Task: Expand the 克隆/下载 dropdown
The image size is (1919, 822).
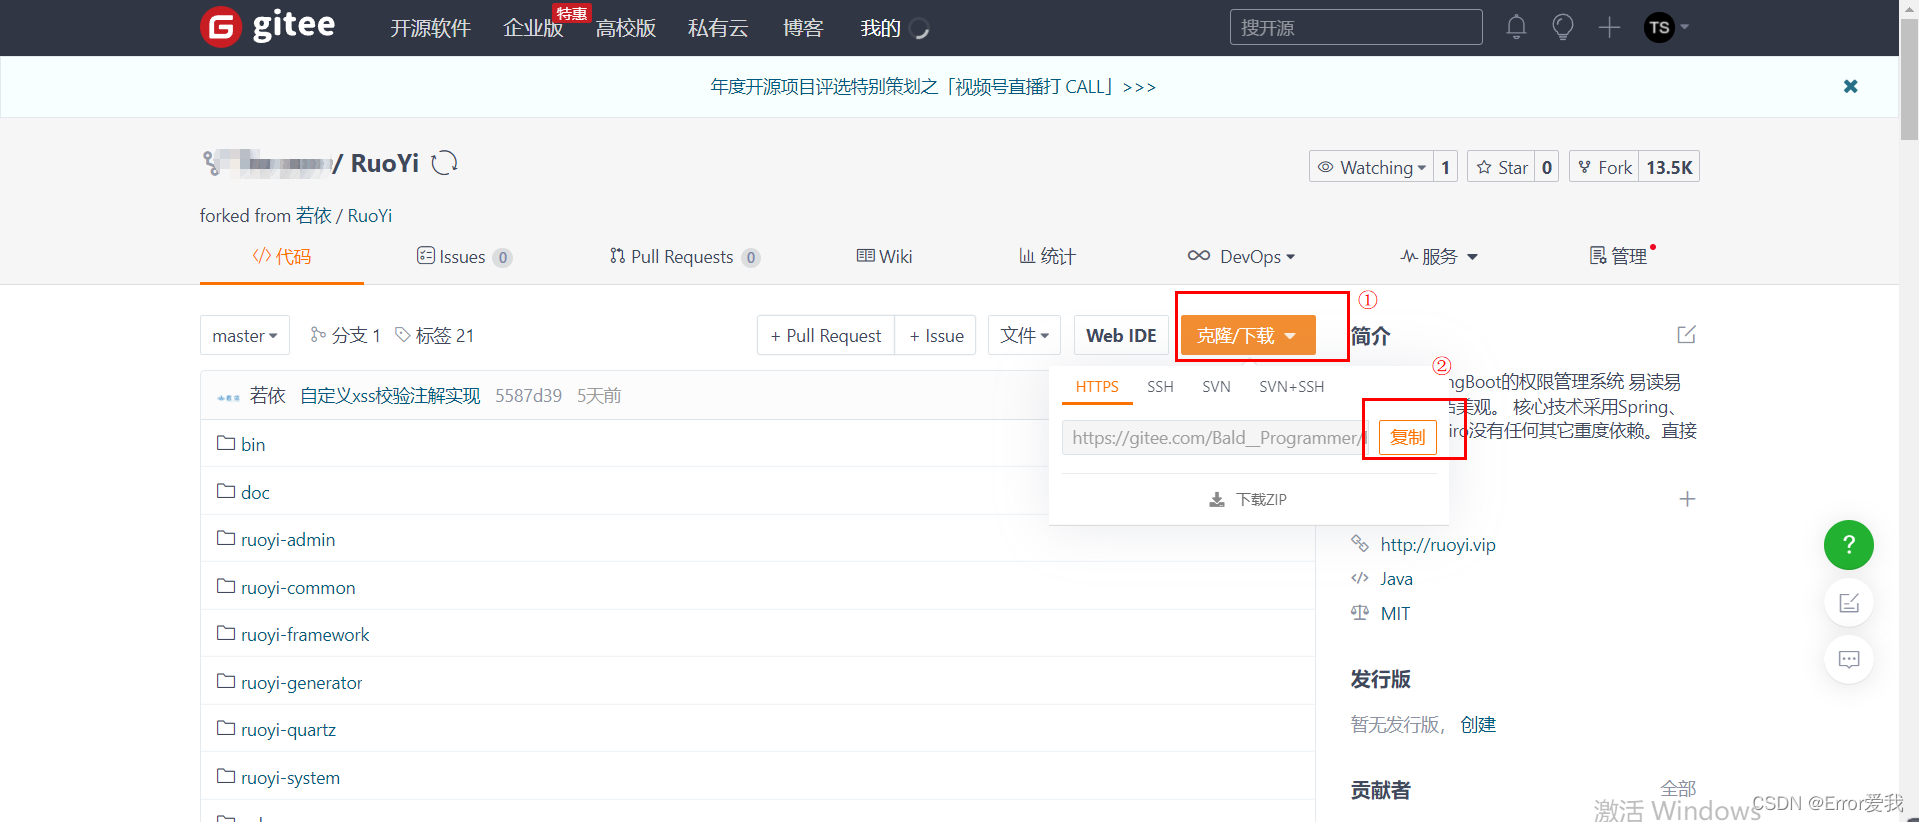Action: pos(1247,335)
